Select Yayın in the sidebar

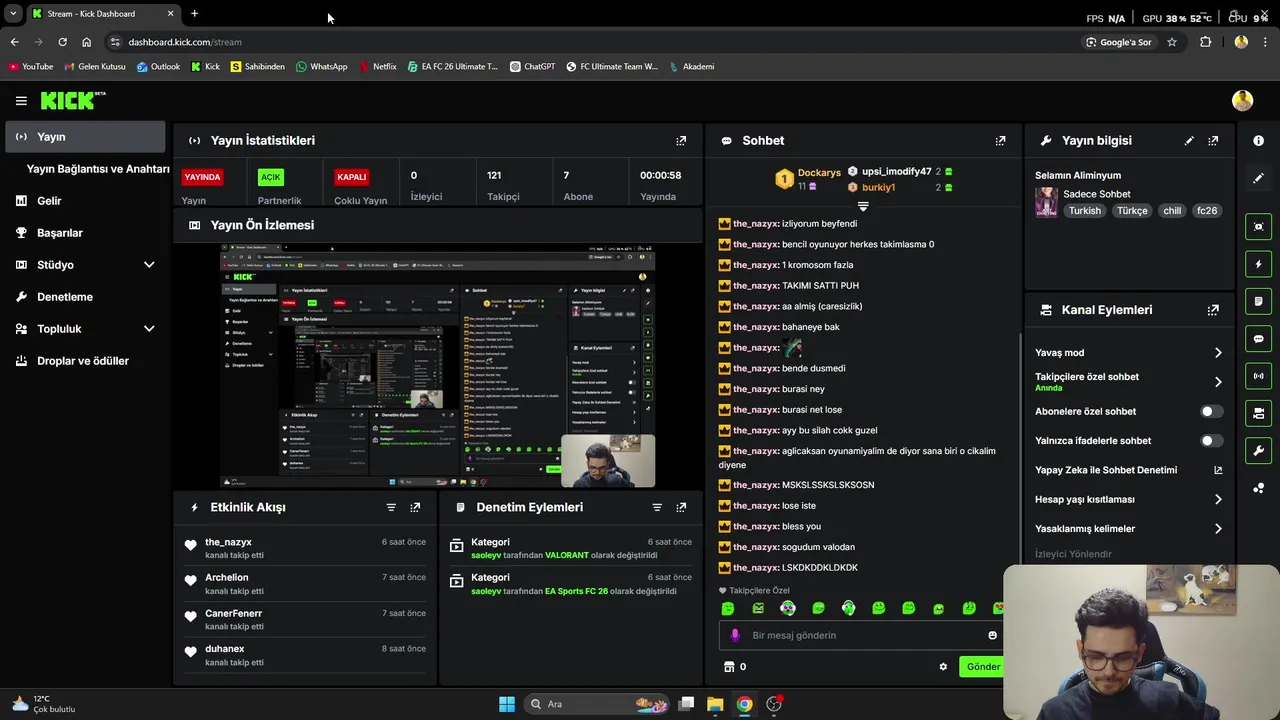point(85,137)
